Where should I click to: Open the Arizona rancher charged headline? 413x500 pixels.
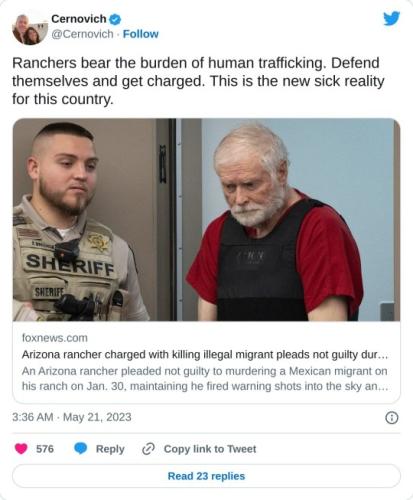tap(205, 355)
